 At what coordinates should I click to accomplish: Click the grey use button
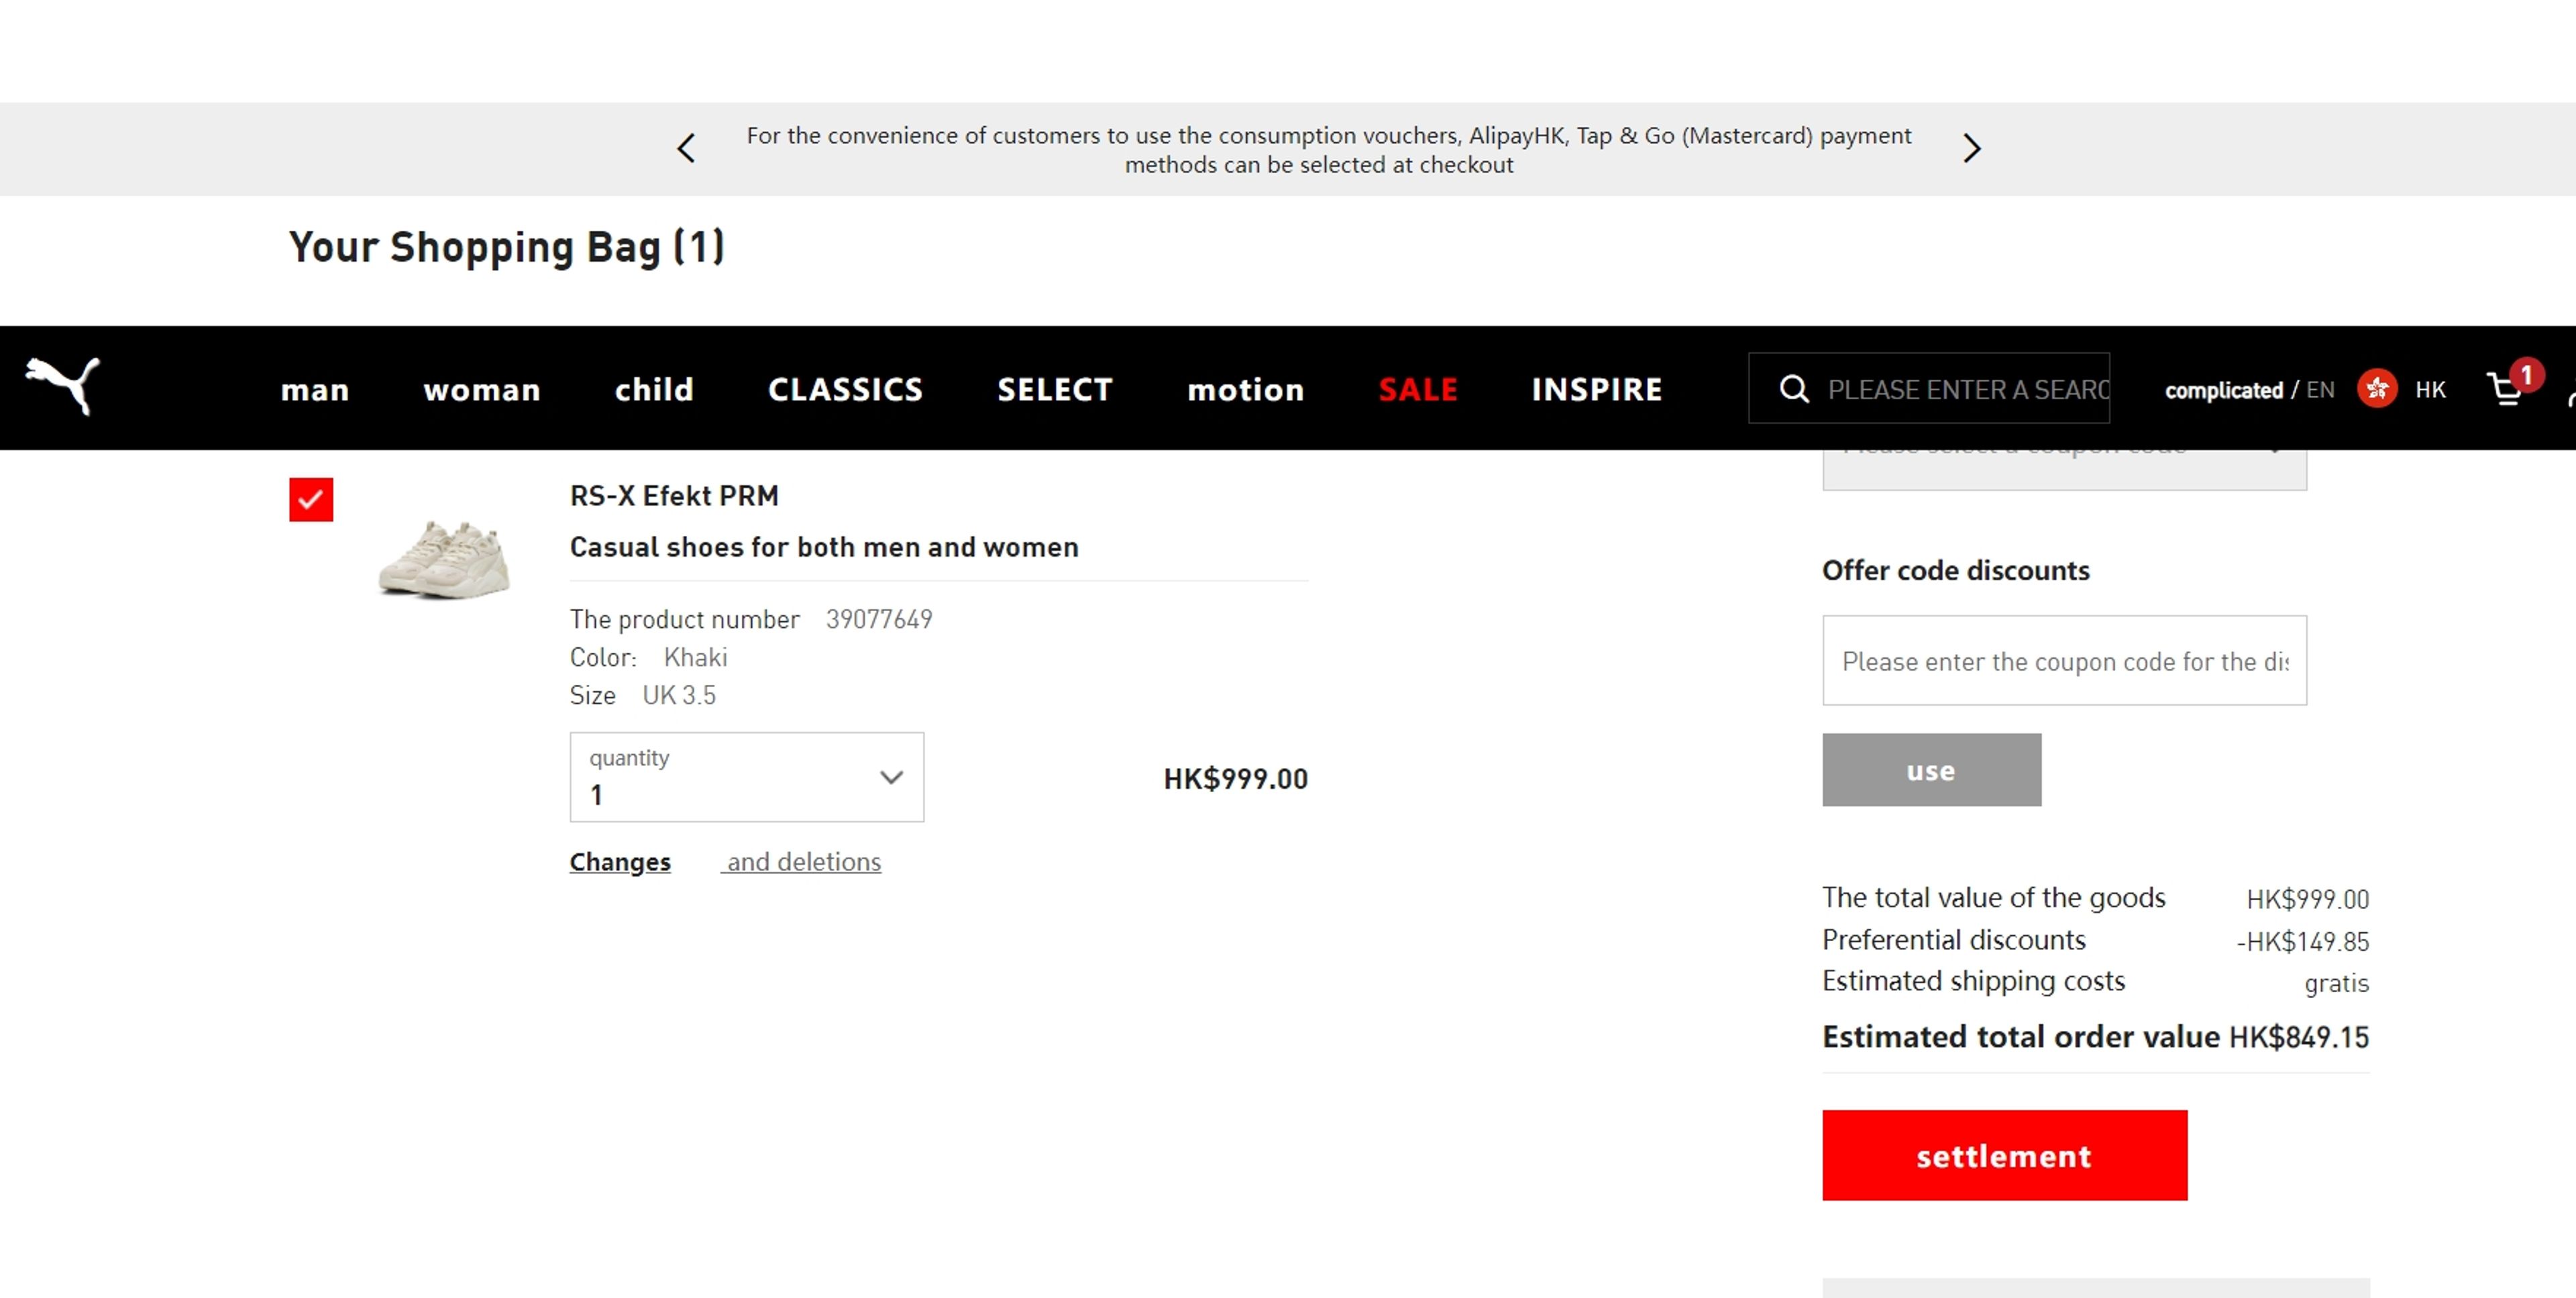click(x=1931, y=770)
